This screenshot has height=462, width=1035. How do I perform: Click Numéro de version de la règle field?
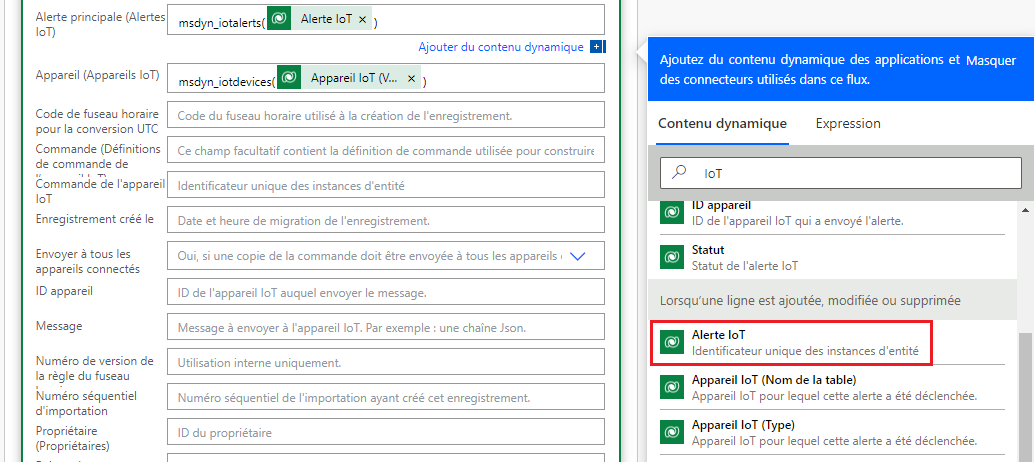(x=386, y=362)
